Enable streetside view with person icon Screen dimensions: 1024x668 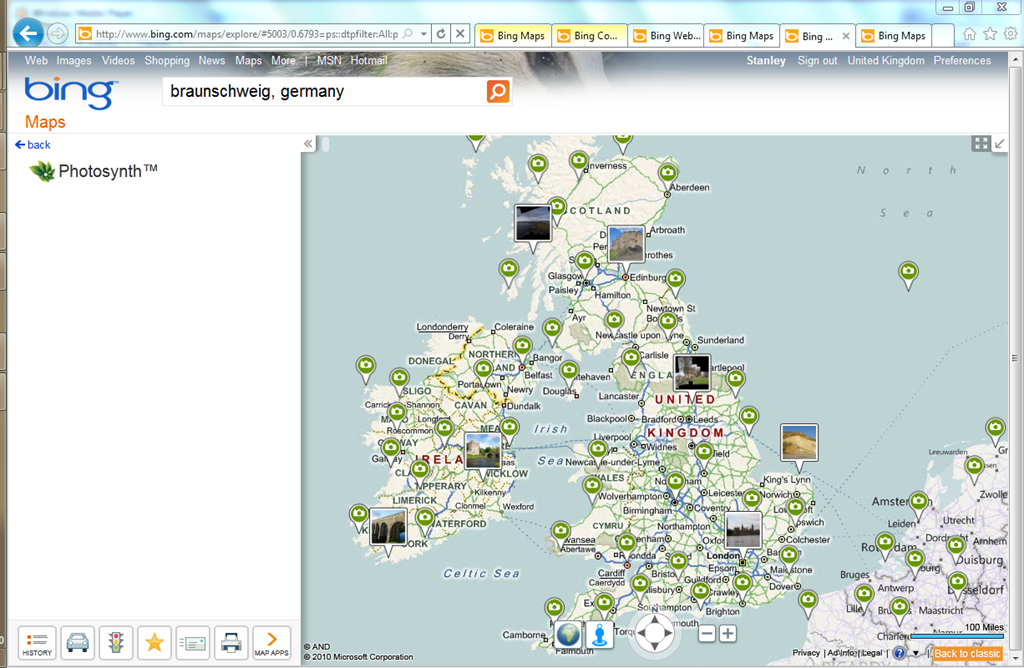[x=599, y=634]
